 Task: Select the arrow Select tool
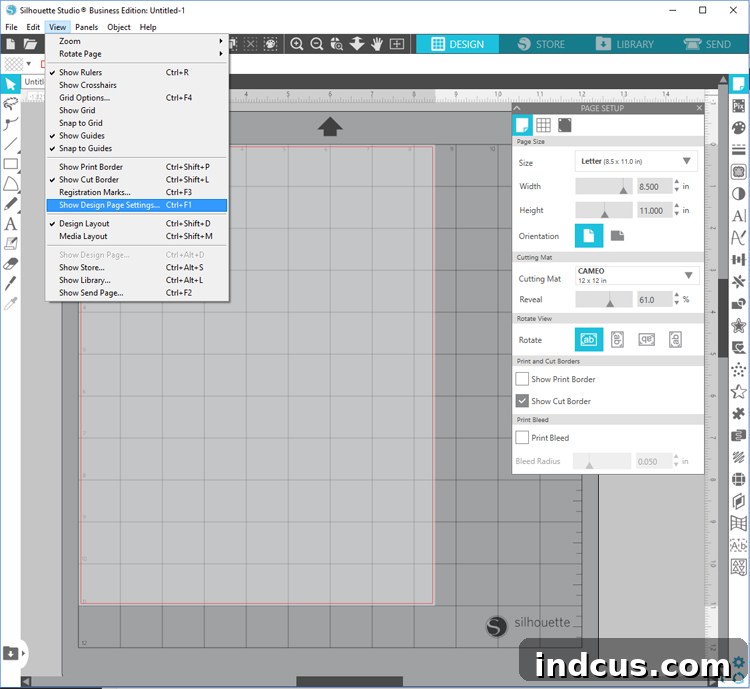click(x=11, y=84)
